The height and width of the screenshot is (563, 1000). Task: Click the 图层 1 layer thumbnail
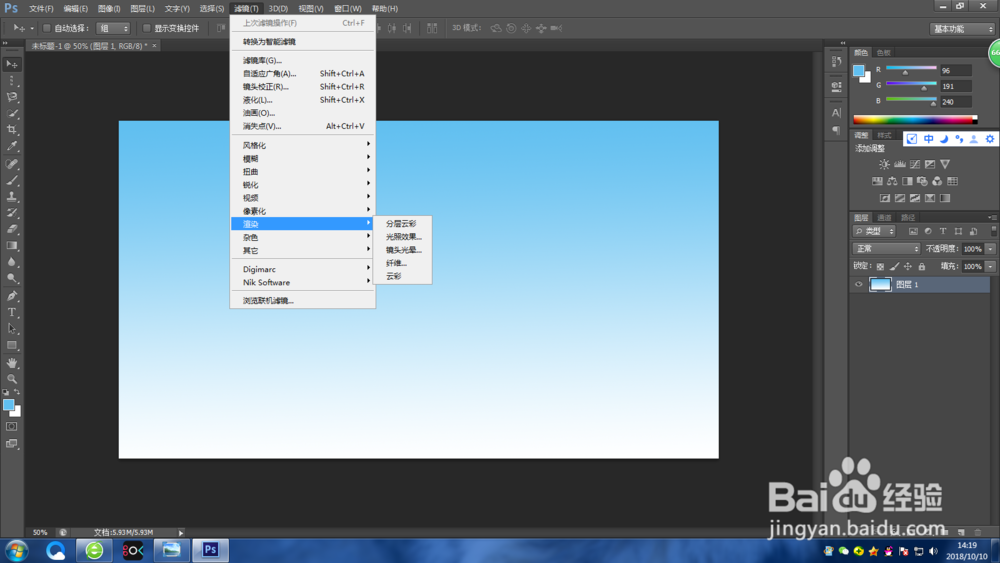click(880, 284)
